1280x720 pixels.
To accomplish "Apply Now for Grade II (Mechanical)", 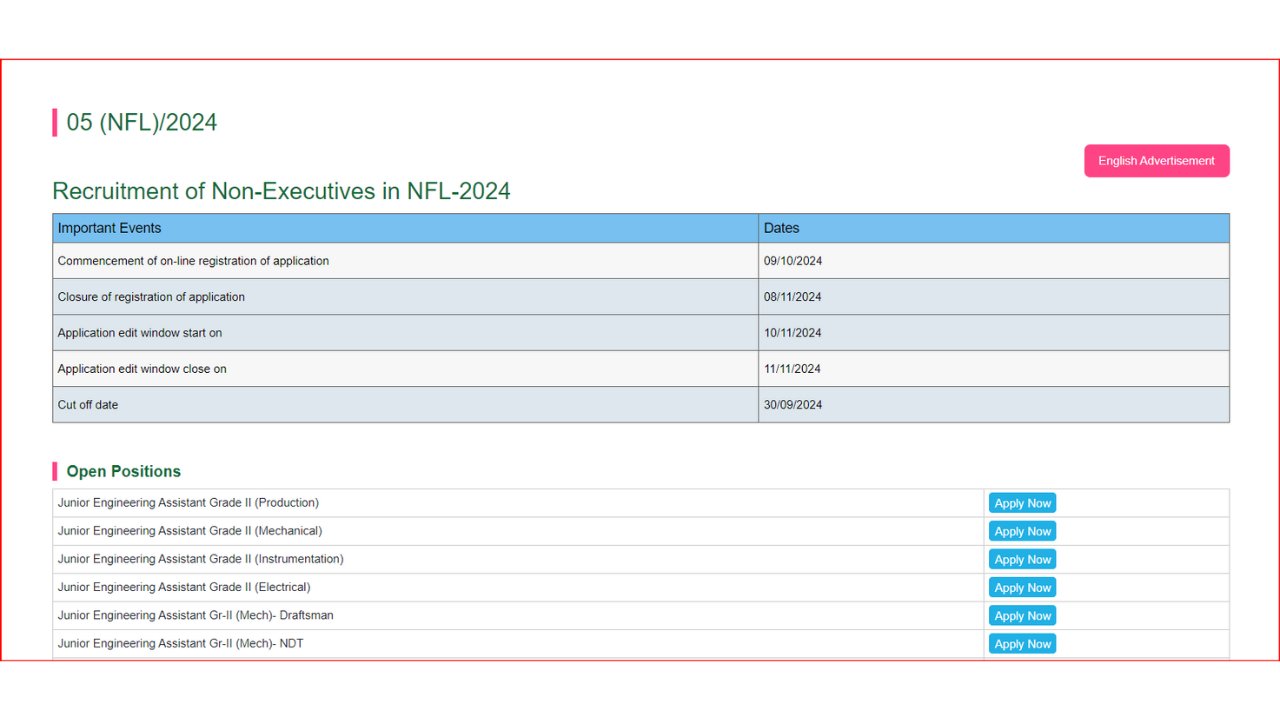I will (1022, 531).
